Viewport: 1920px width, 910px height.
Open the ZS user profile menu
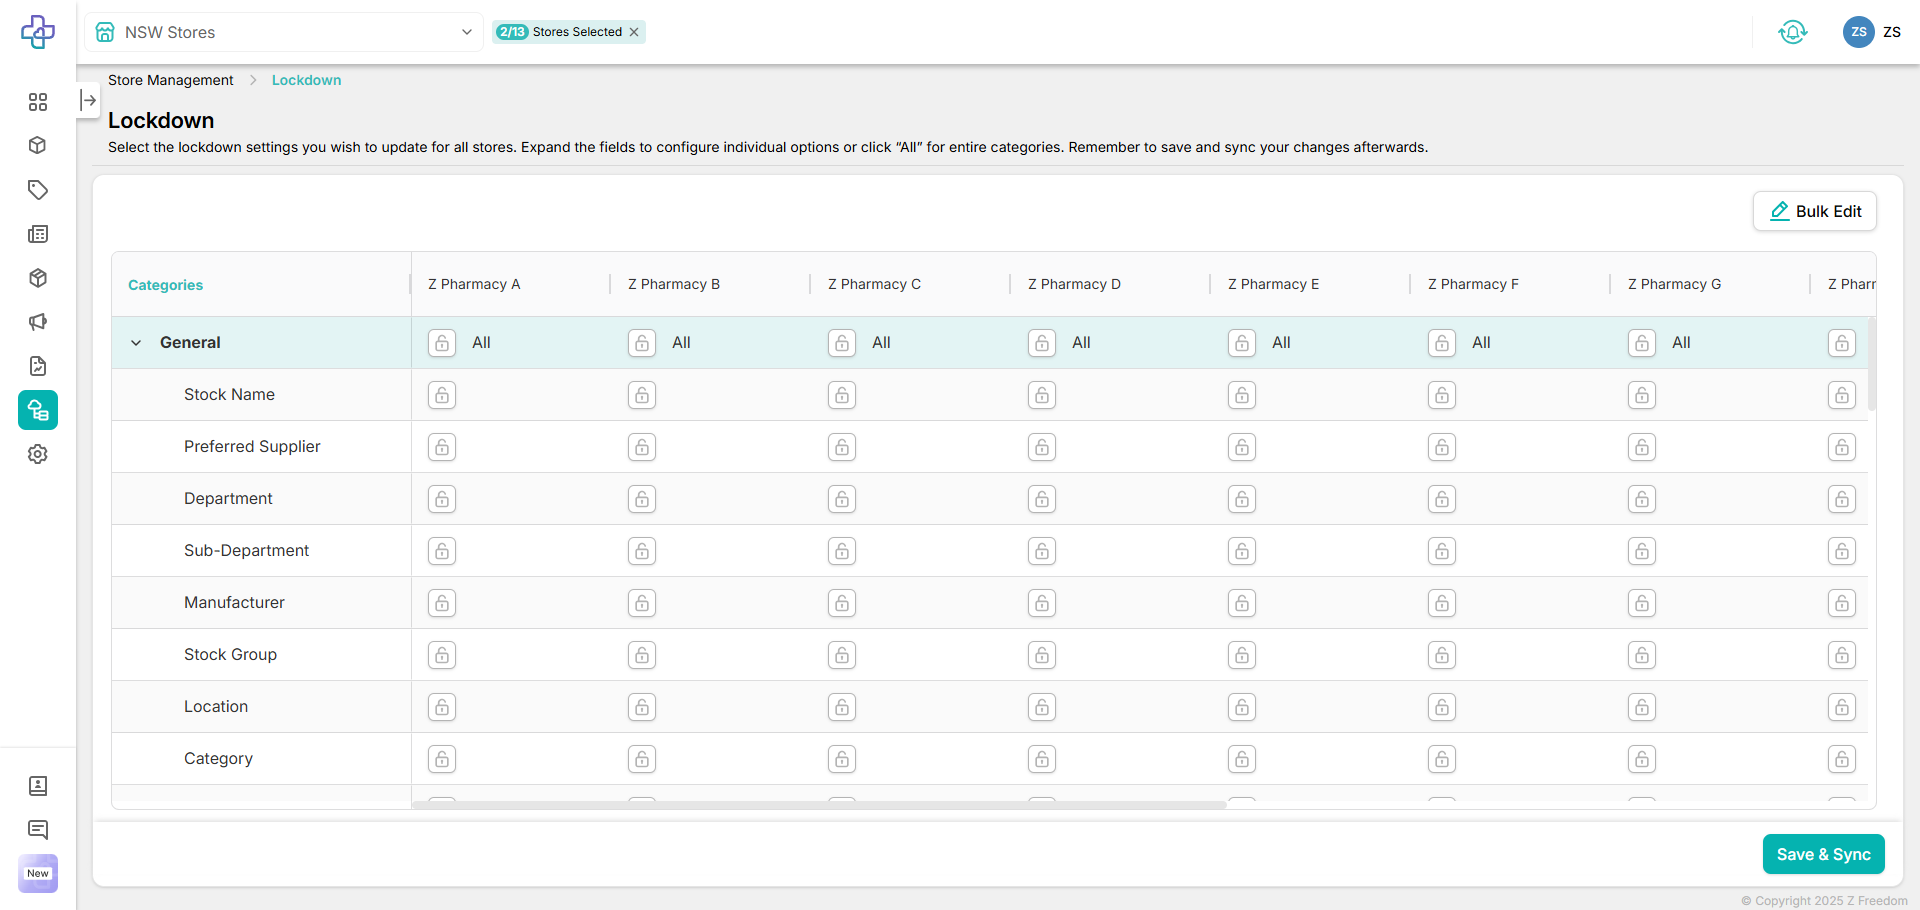(1871, 32)
